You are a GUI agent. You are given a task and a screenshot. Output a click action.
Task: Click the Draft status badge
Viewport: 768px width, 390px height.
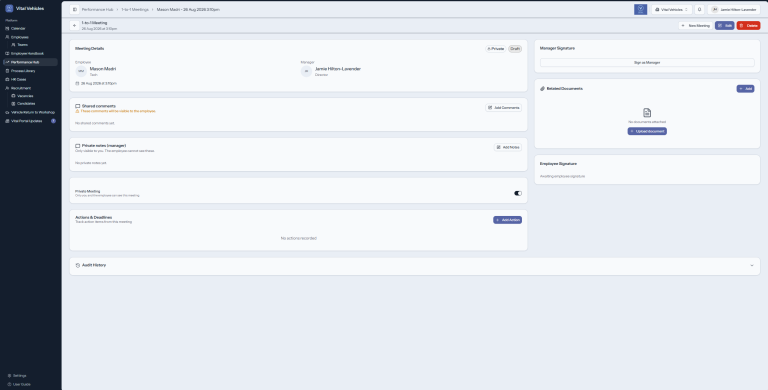(x=515, y=49)
